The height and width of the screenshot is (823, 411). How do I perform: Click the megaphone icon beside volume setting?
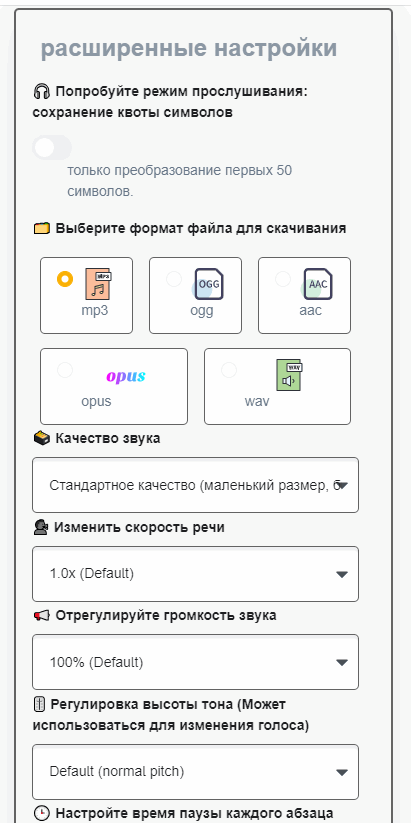pos(41,616)
